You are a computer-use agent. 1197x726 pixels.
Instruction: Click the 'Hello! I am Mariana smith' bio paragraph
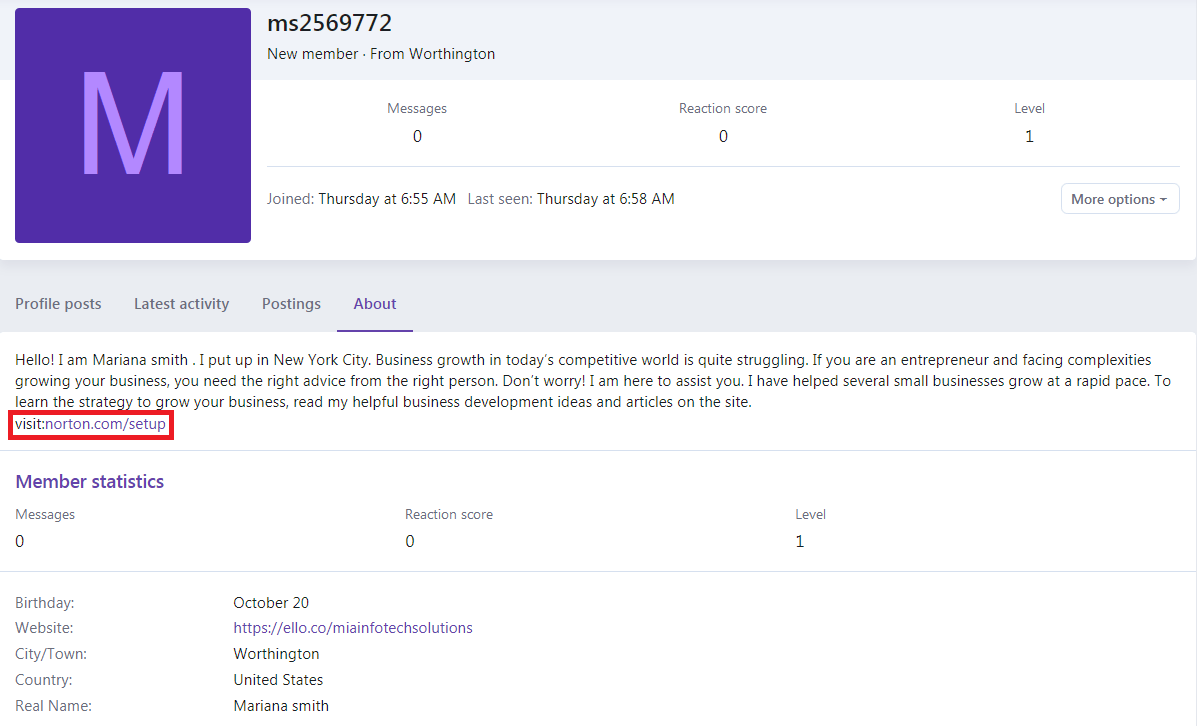click(593, 381)
